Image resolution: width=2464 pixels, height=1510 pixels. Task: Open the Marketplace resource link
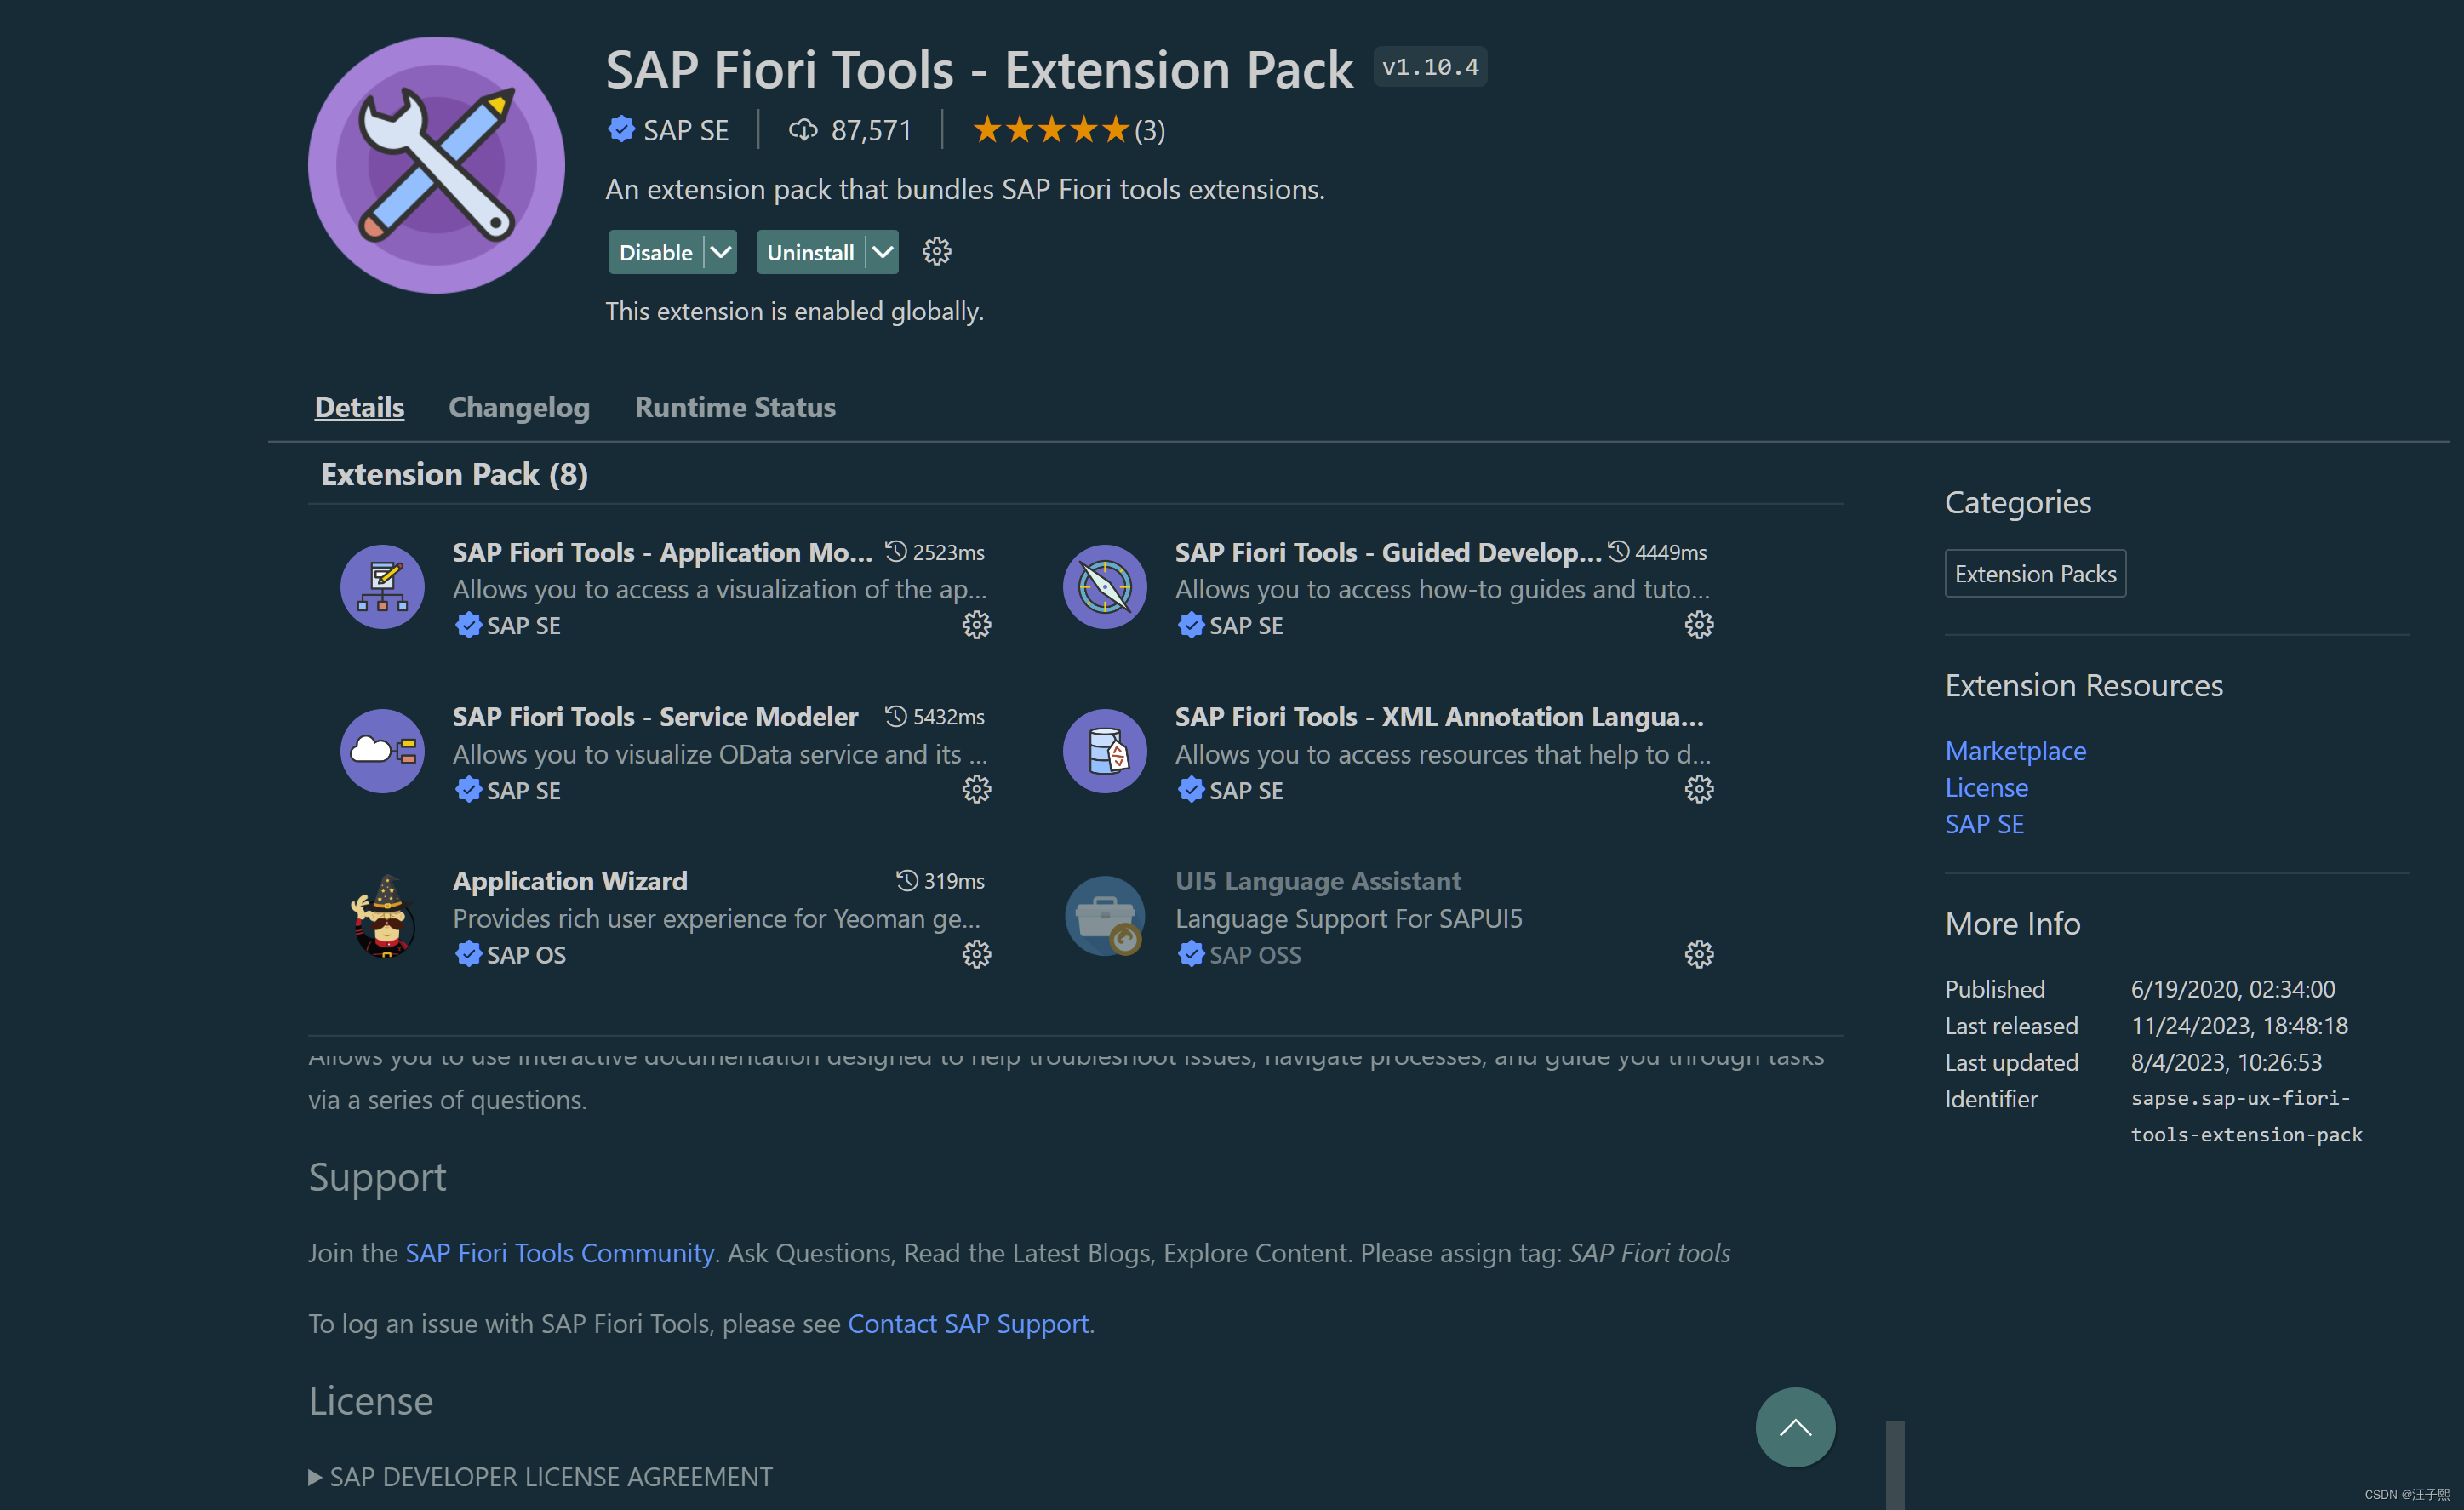[2015, 750]
